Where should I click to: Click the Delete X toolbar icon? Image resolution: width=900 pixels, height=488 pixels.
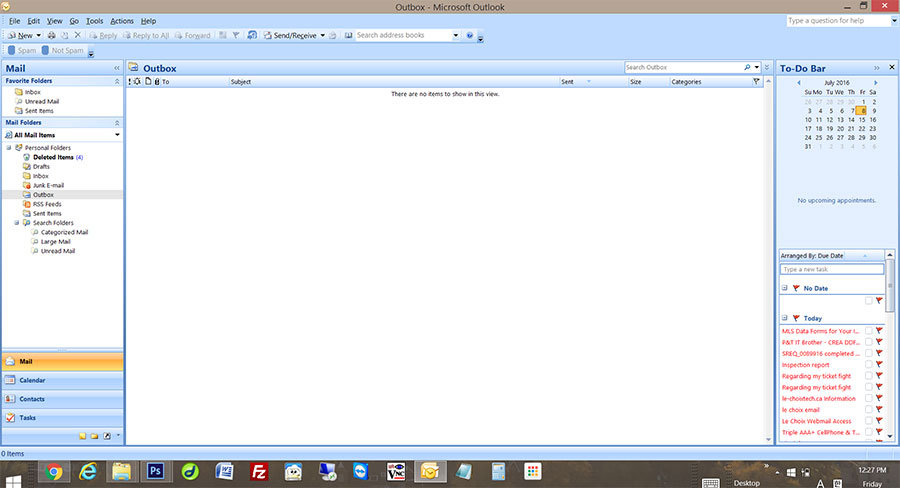pos(78,36)
